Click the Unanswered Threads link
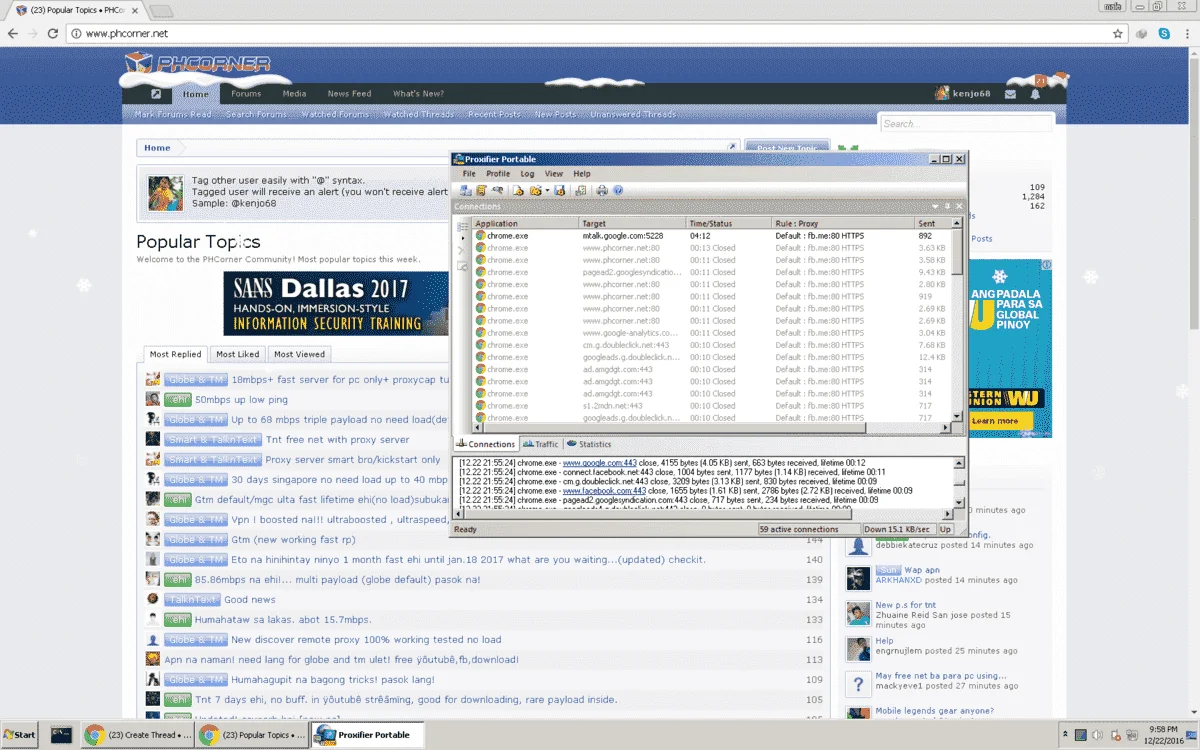Viewport: 1200px width, 750px height. tap(633, 115)
